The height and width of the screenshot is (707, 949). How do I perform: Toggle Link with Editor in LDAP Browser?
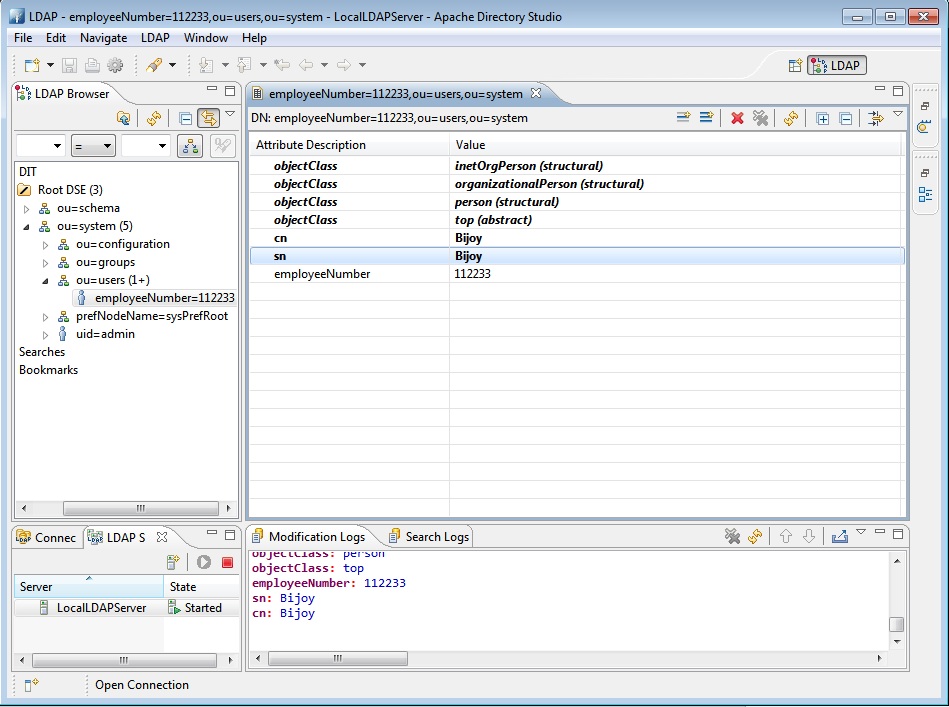click(x=208, y=118)
